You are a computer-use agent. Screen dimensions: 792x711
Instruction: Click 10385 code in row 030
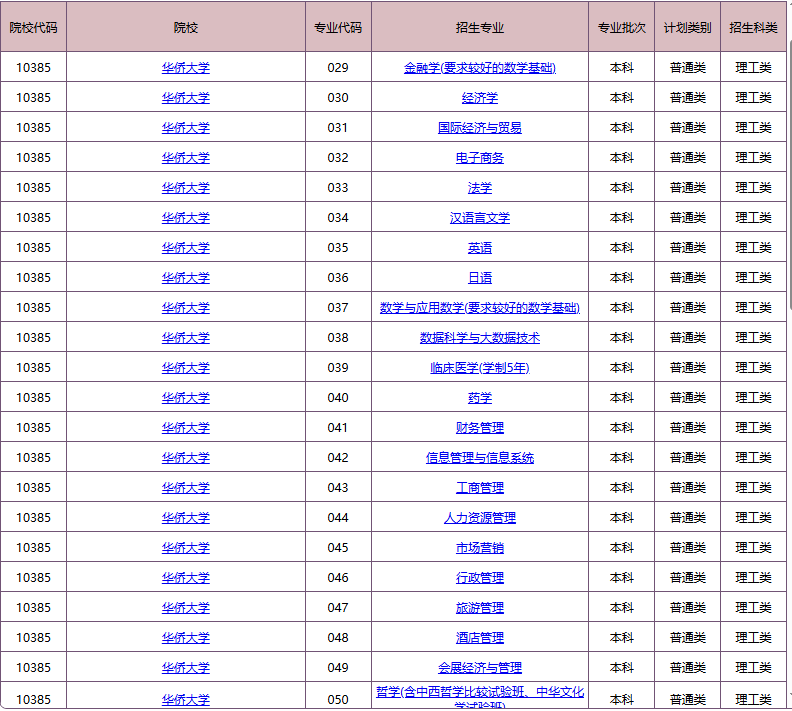33,97
